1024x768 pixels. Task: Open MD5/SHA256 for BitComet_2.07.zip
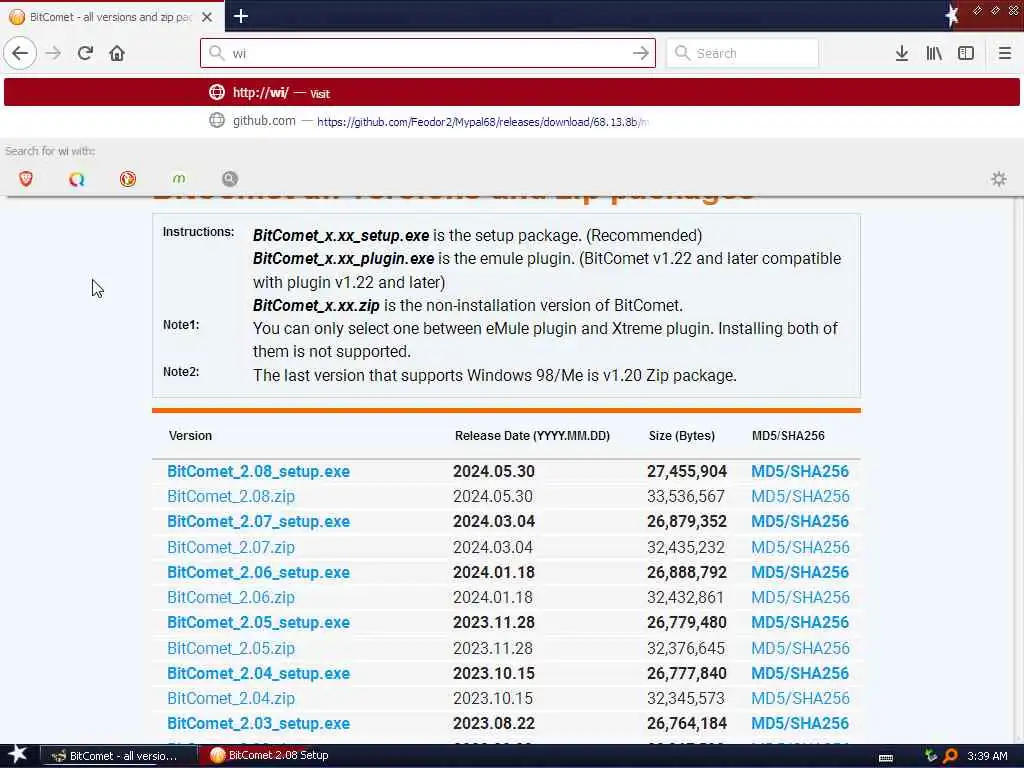point(800,547)
